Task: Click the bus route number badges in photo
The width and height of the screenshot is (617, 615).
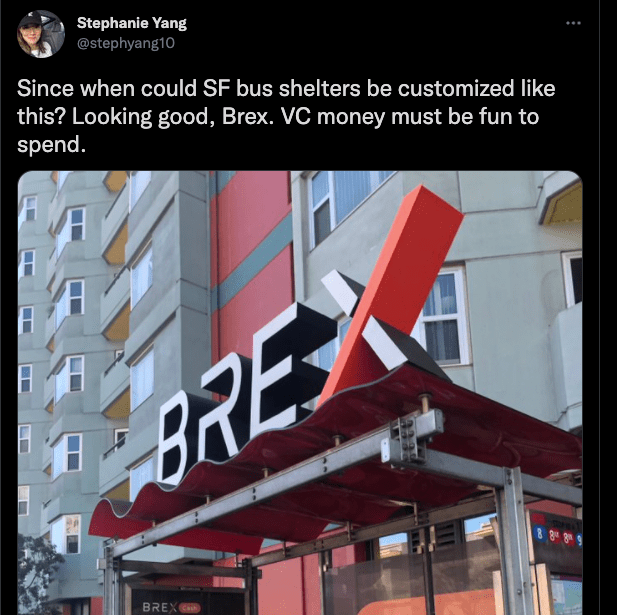Action: tap(558, 536)
